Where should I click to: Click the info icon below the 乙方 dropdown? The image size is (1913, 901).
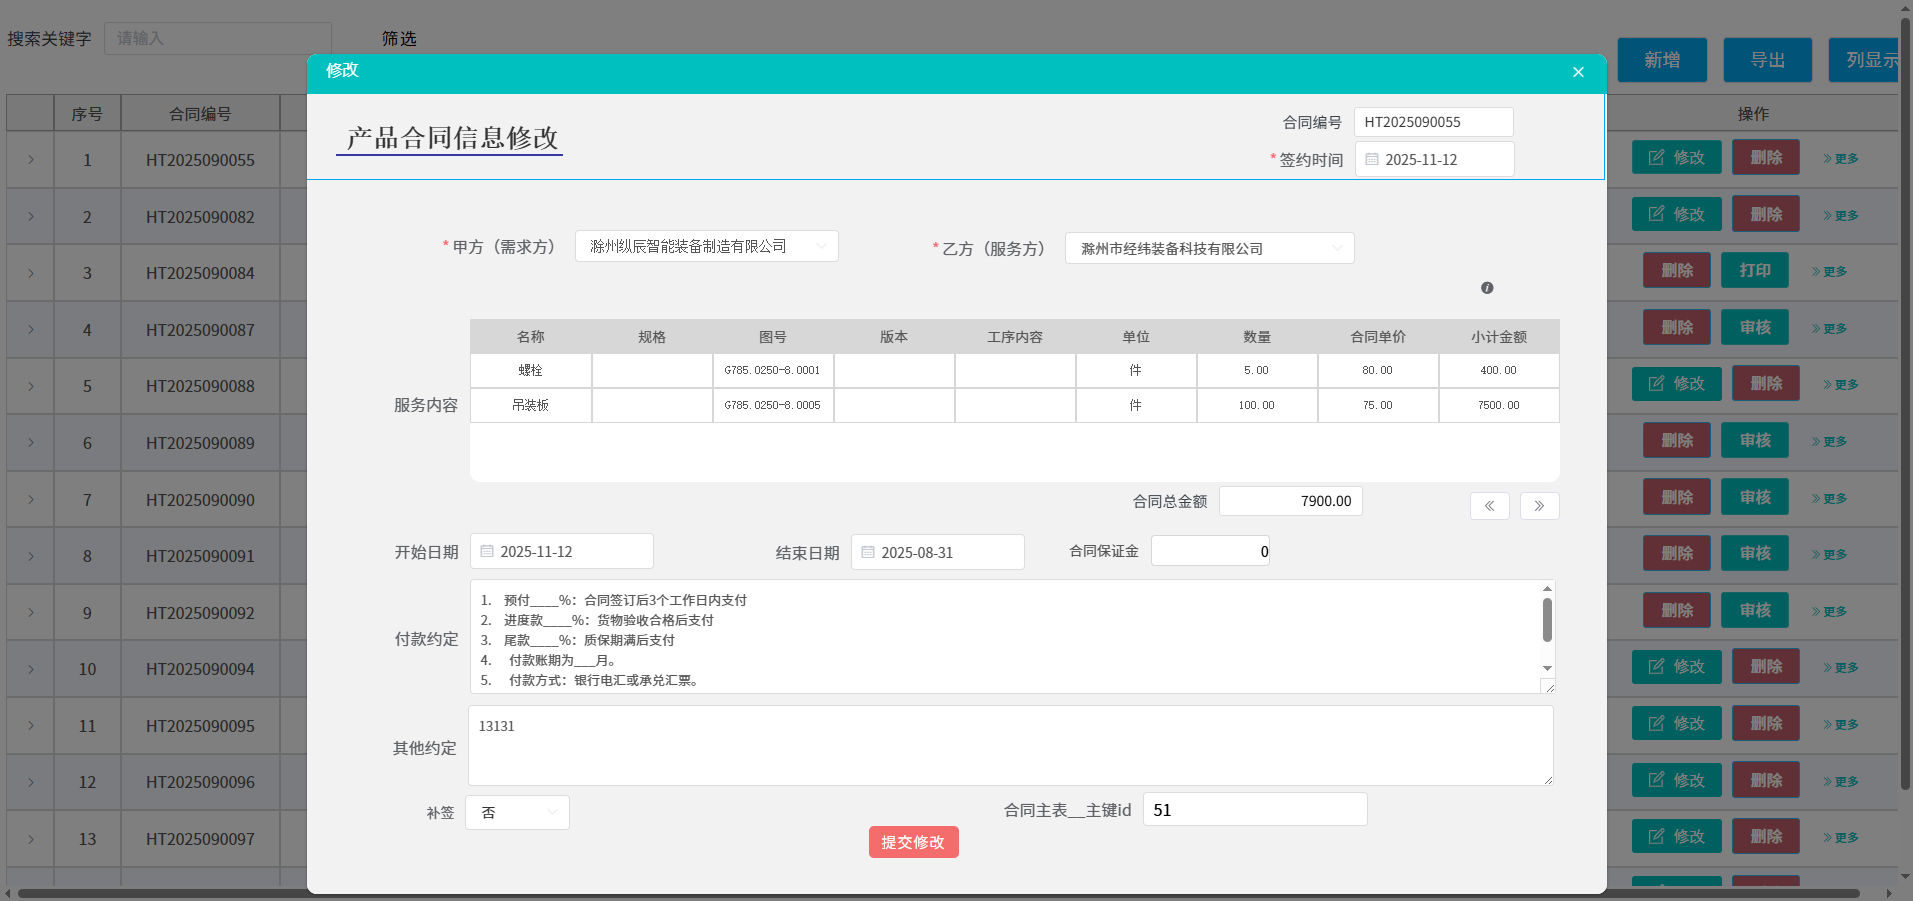point(1486,288)
